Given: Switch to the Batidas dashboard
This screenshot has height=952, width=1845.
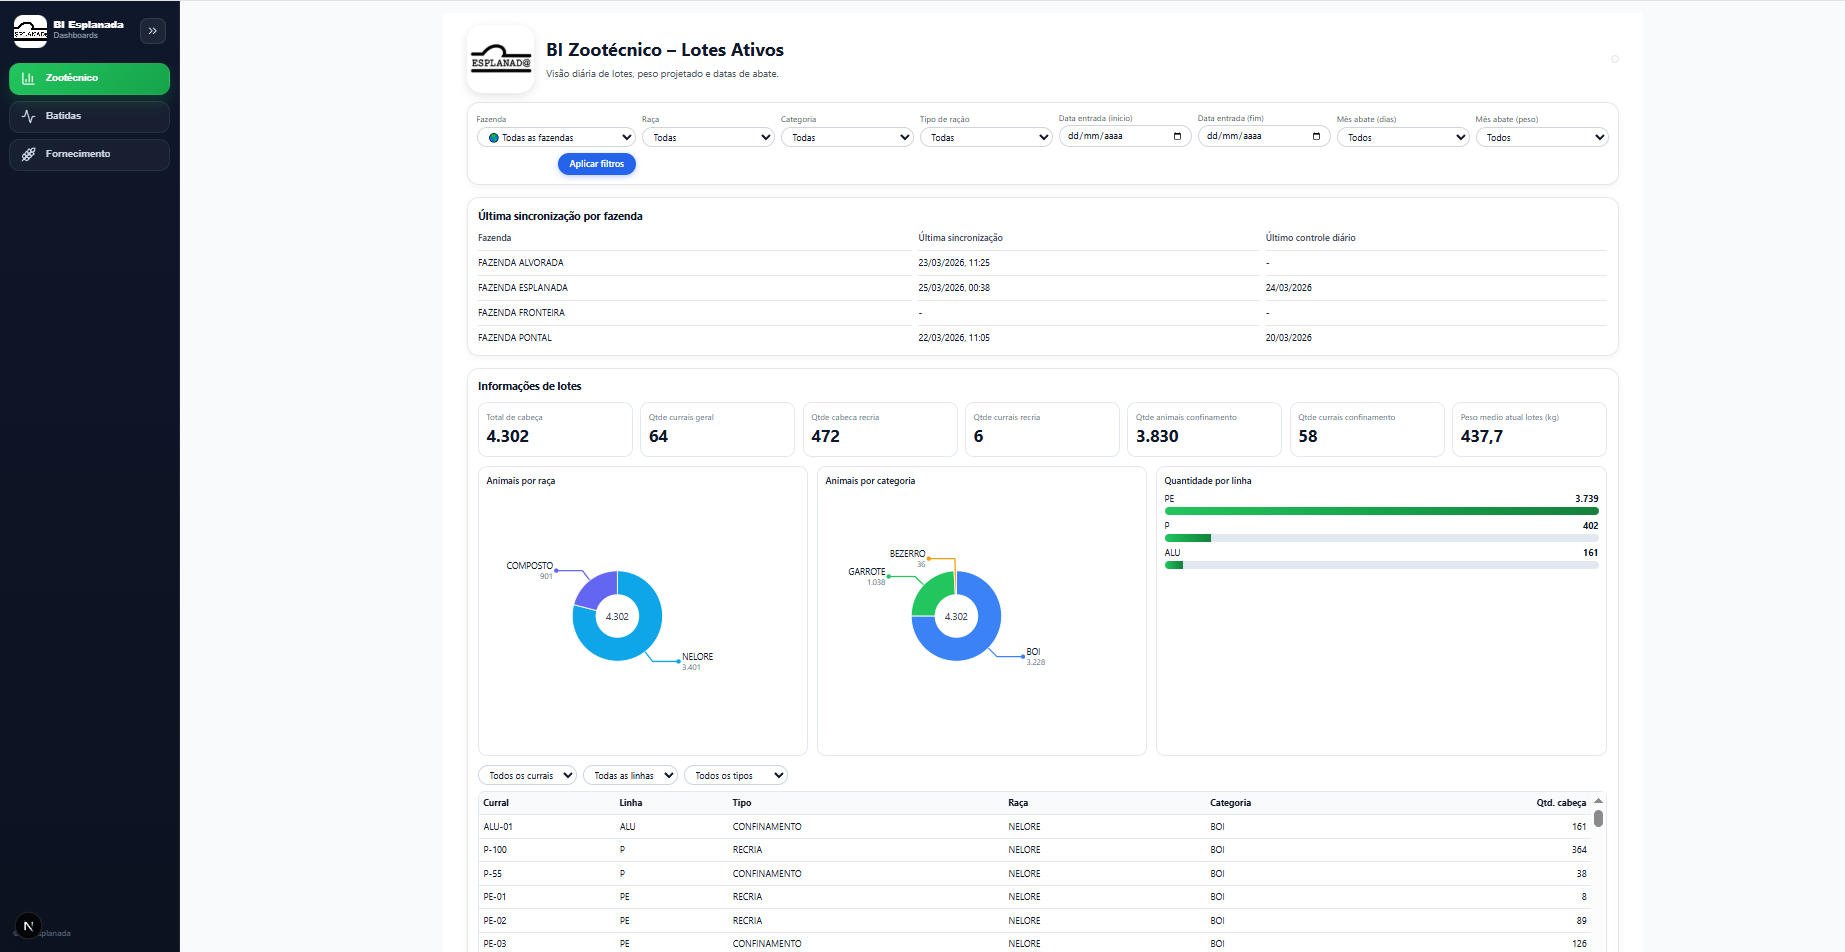Looking at the screenshot, I should pos(89,116).
